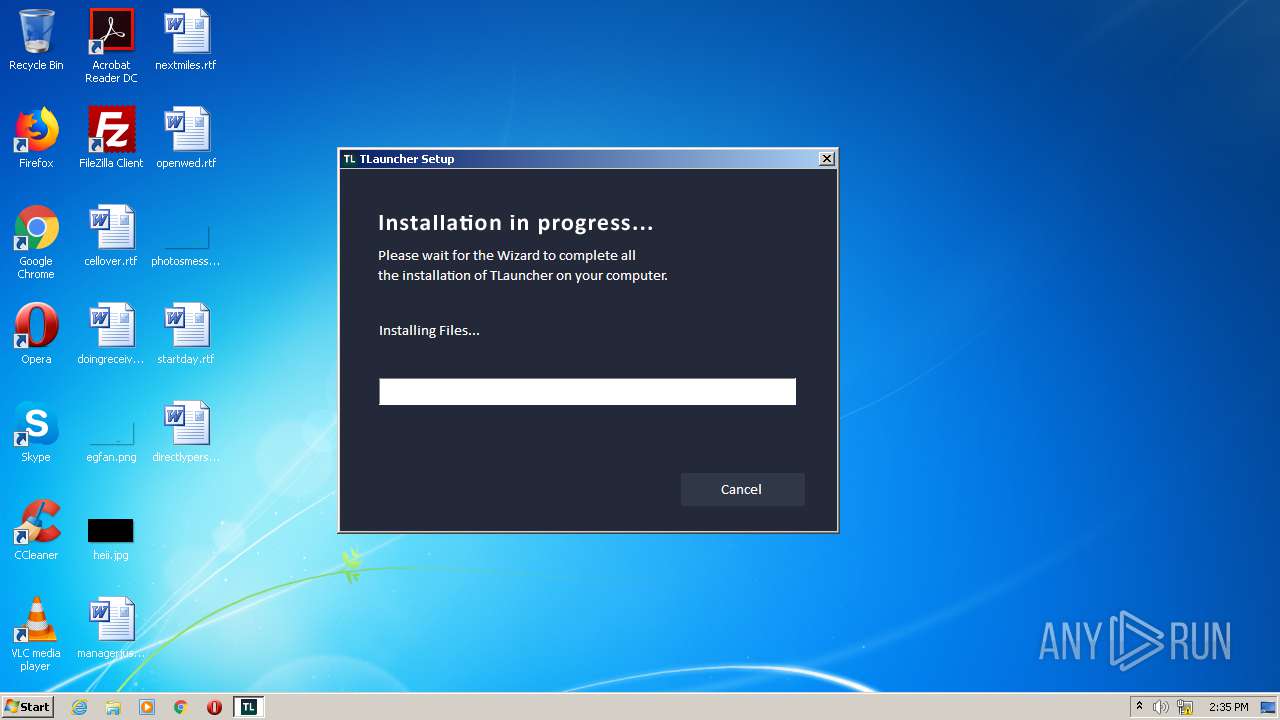
Task: Launch Firefox from desktop
Action: 36,138
